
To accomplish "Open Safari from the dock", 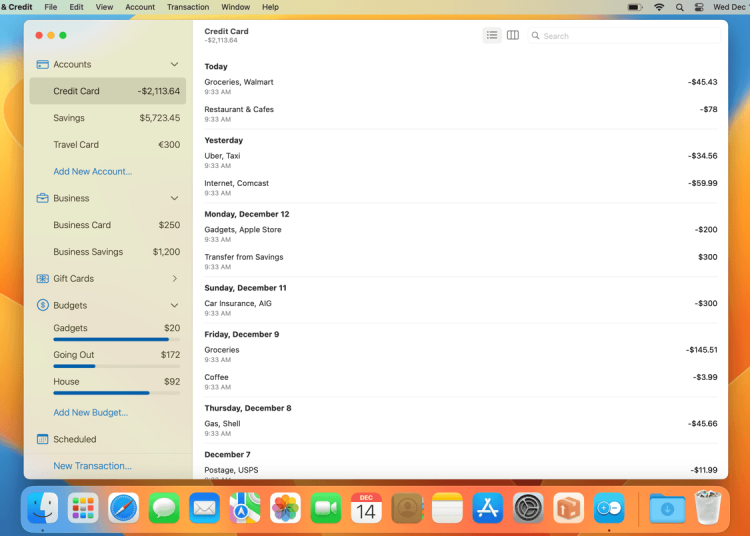I will [124, 509].
